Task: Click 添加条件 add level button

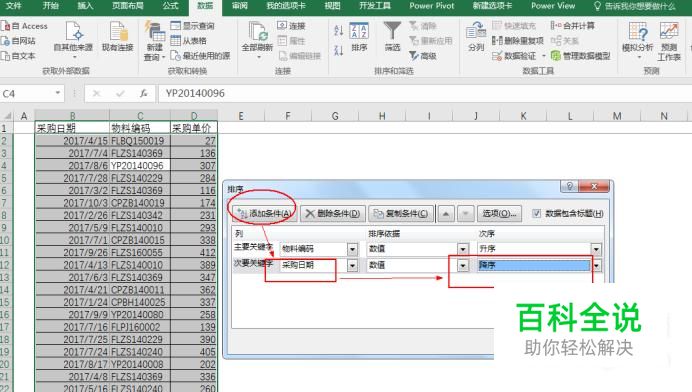Action: [x=264, y=214]
